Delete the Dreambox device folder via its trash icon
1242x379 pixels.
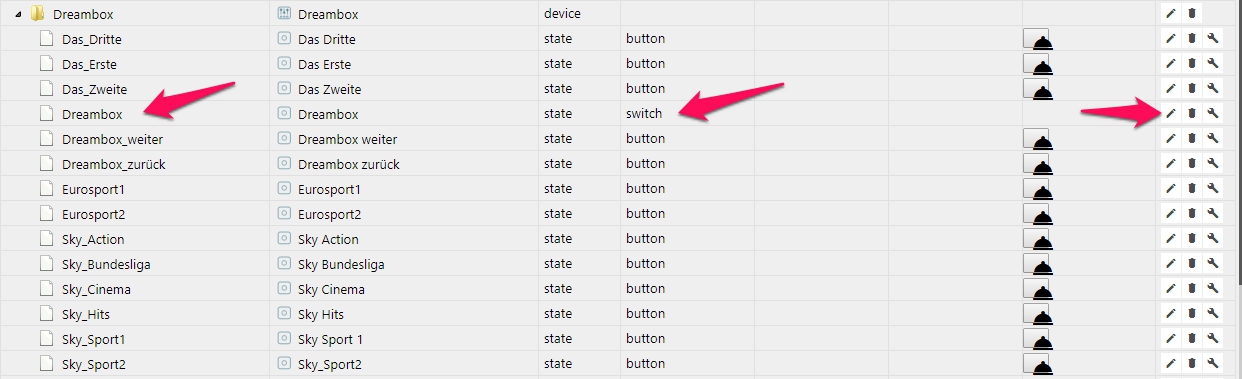pyautogui.click(x=1191, y=13)
